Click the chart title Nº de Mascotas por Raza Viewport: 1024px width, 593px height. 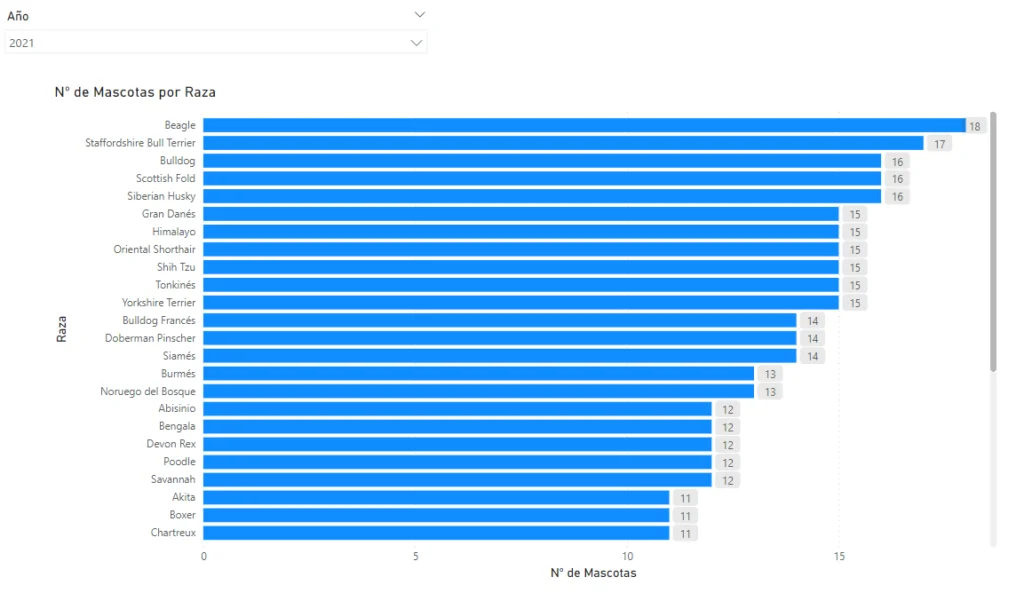[x=135, y=92]
